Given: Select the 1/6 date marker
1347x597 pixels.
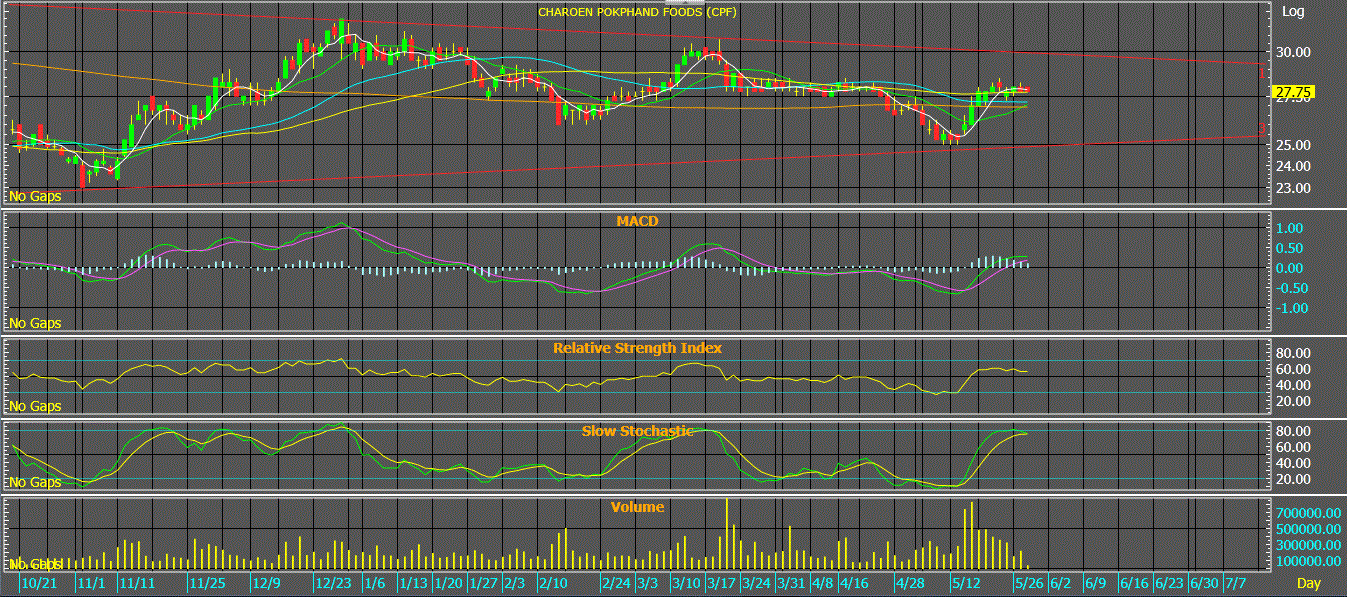Looking at the screenshot, I should [x=376, y=583].
